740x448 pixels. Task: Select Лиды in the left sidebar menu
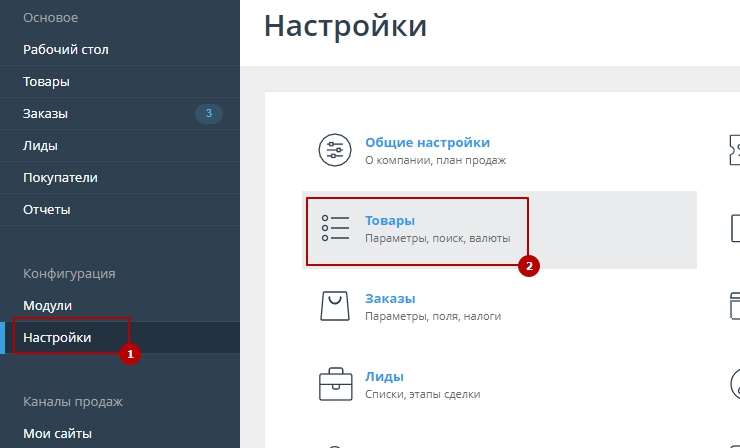click(x=40, y=146)
